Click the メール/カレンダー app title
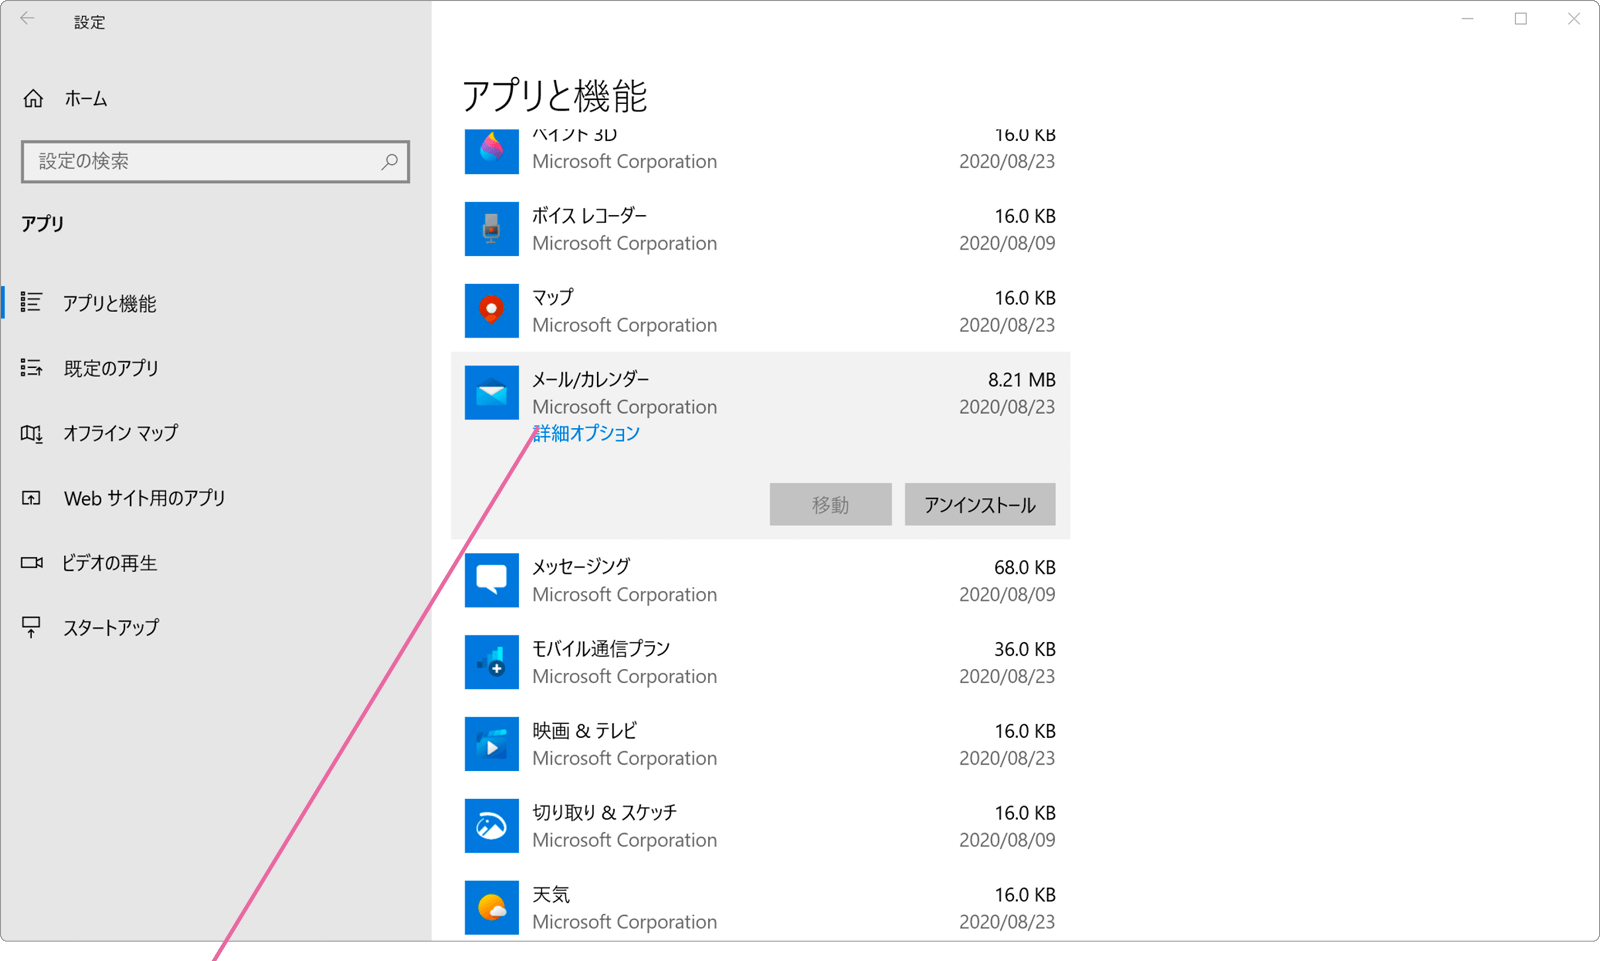 click(x=590, y=380)
